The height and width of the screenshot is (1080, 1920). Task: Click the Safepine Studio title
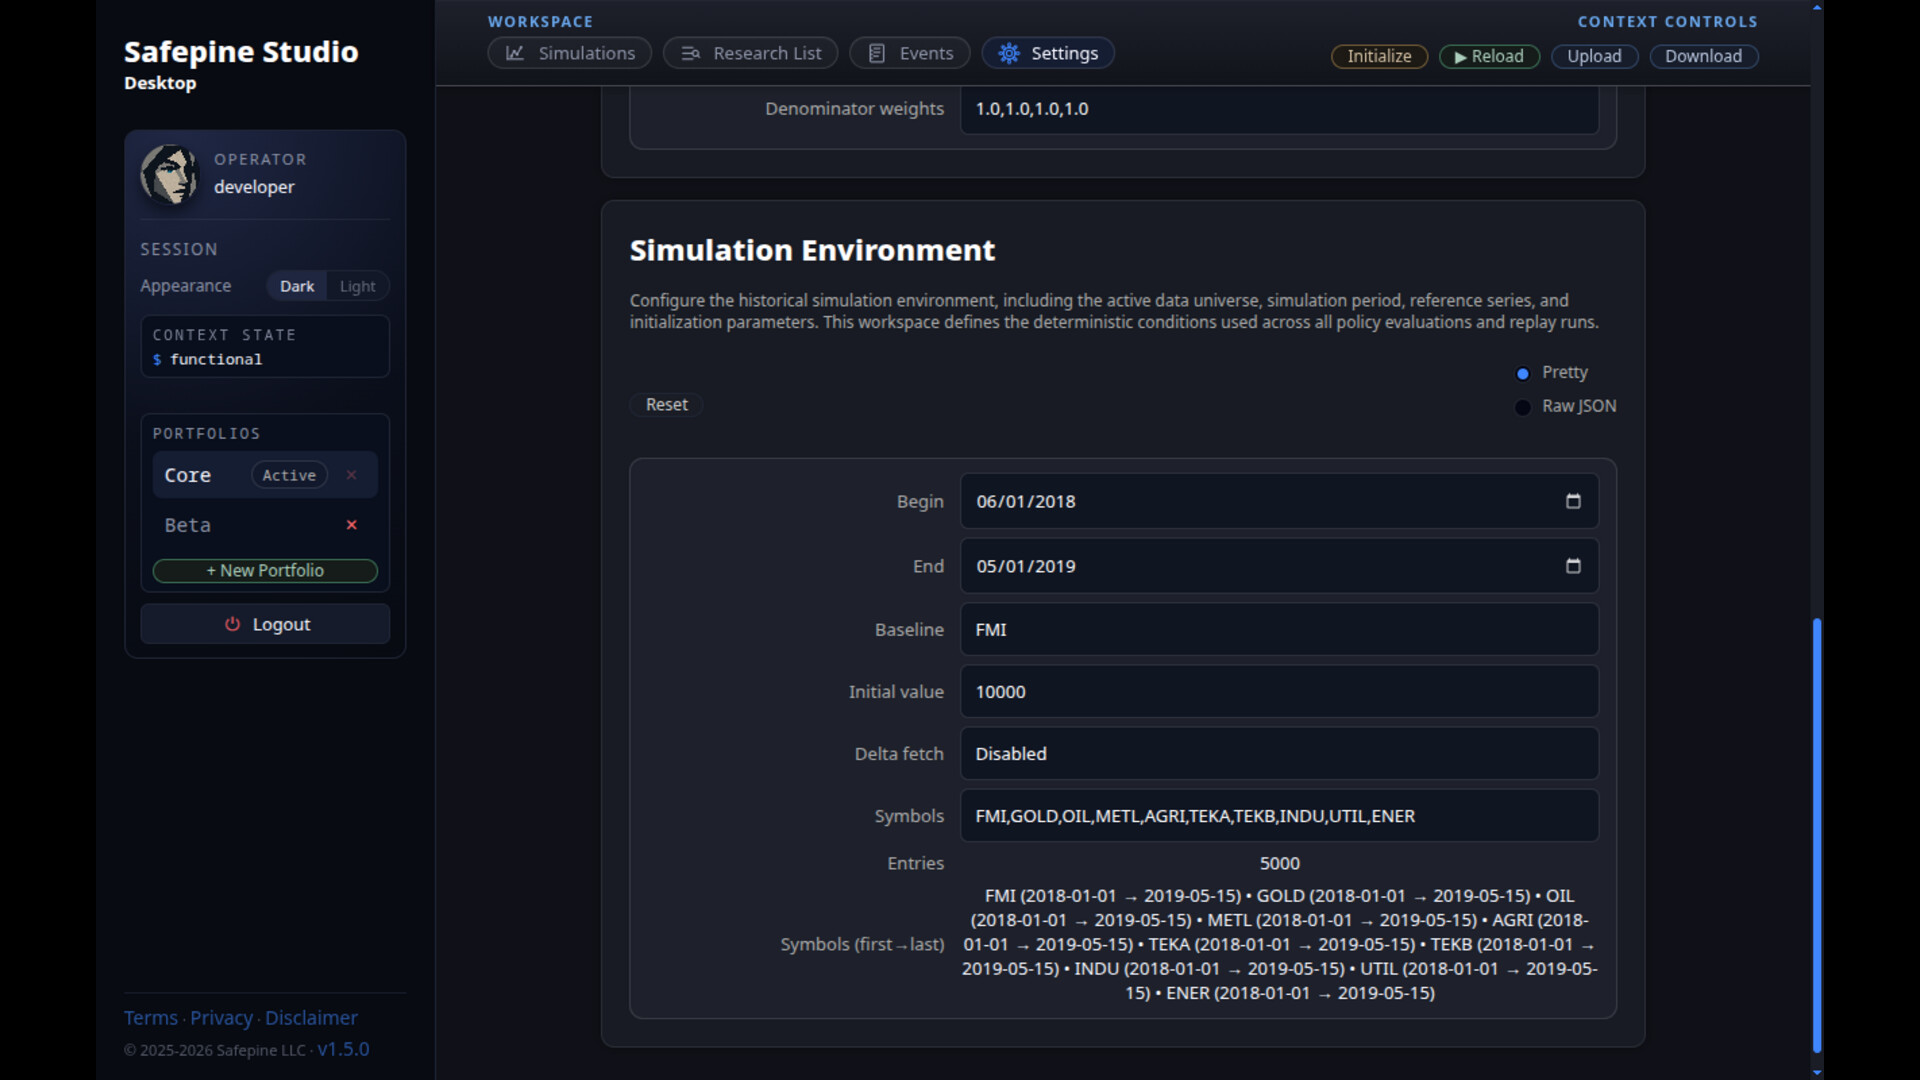coord(241,51)
